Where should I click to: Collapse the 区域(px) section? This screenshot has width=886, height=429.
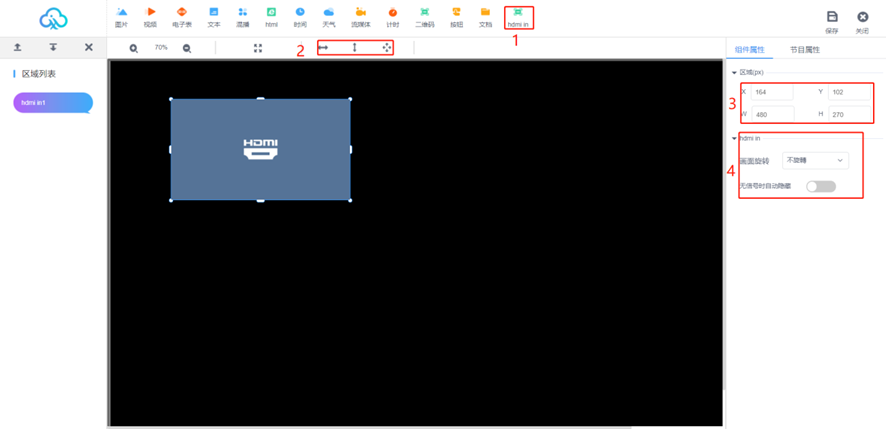[x=735, y=73]
